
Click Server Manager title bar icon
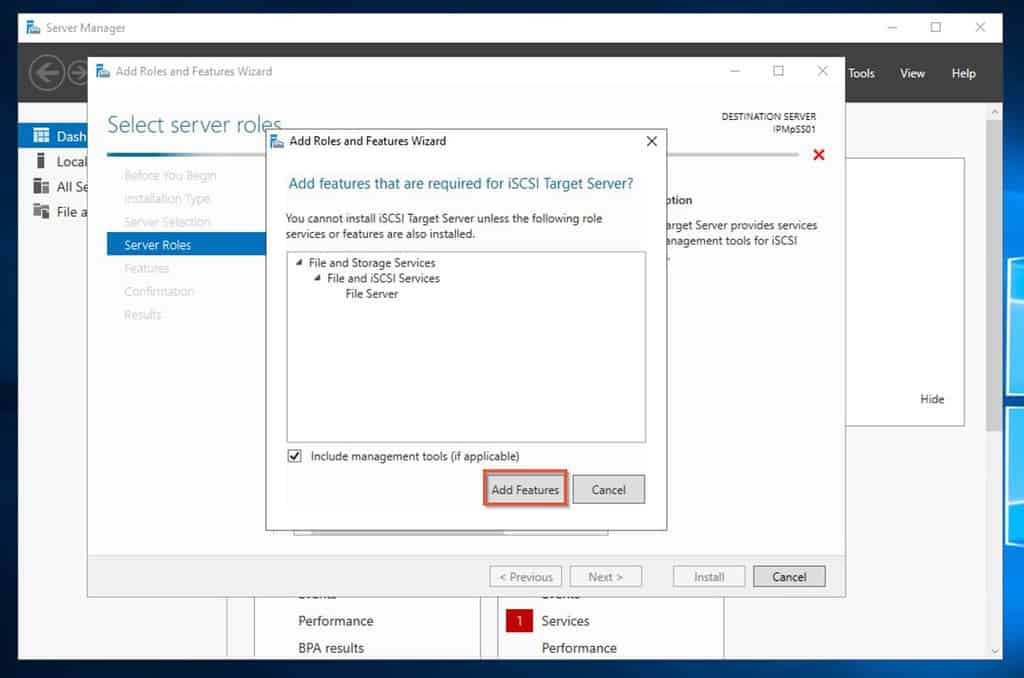[x=33, y=27]
